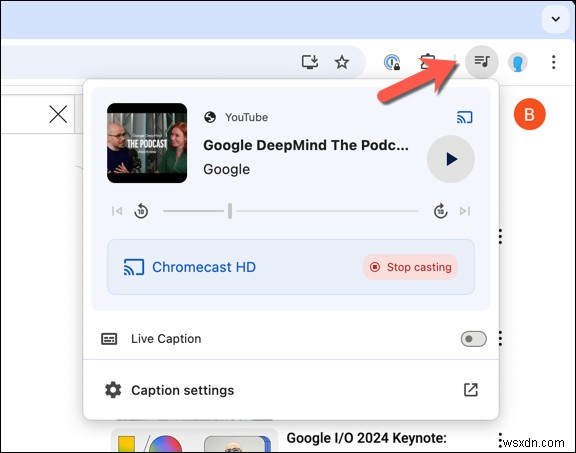The image size is (576, 453).
Task: Bookmark this page with the star icon
Action: tap(342, 62)
